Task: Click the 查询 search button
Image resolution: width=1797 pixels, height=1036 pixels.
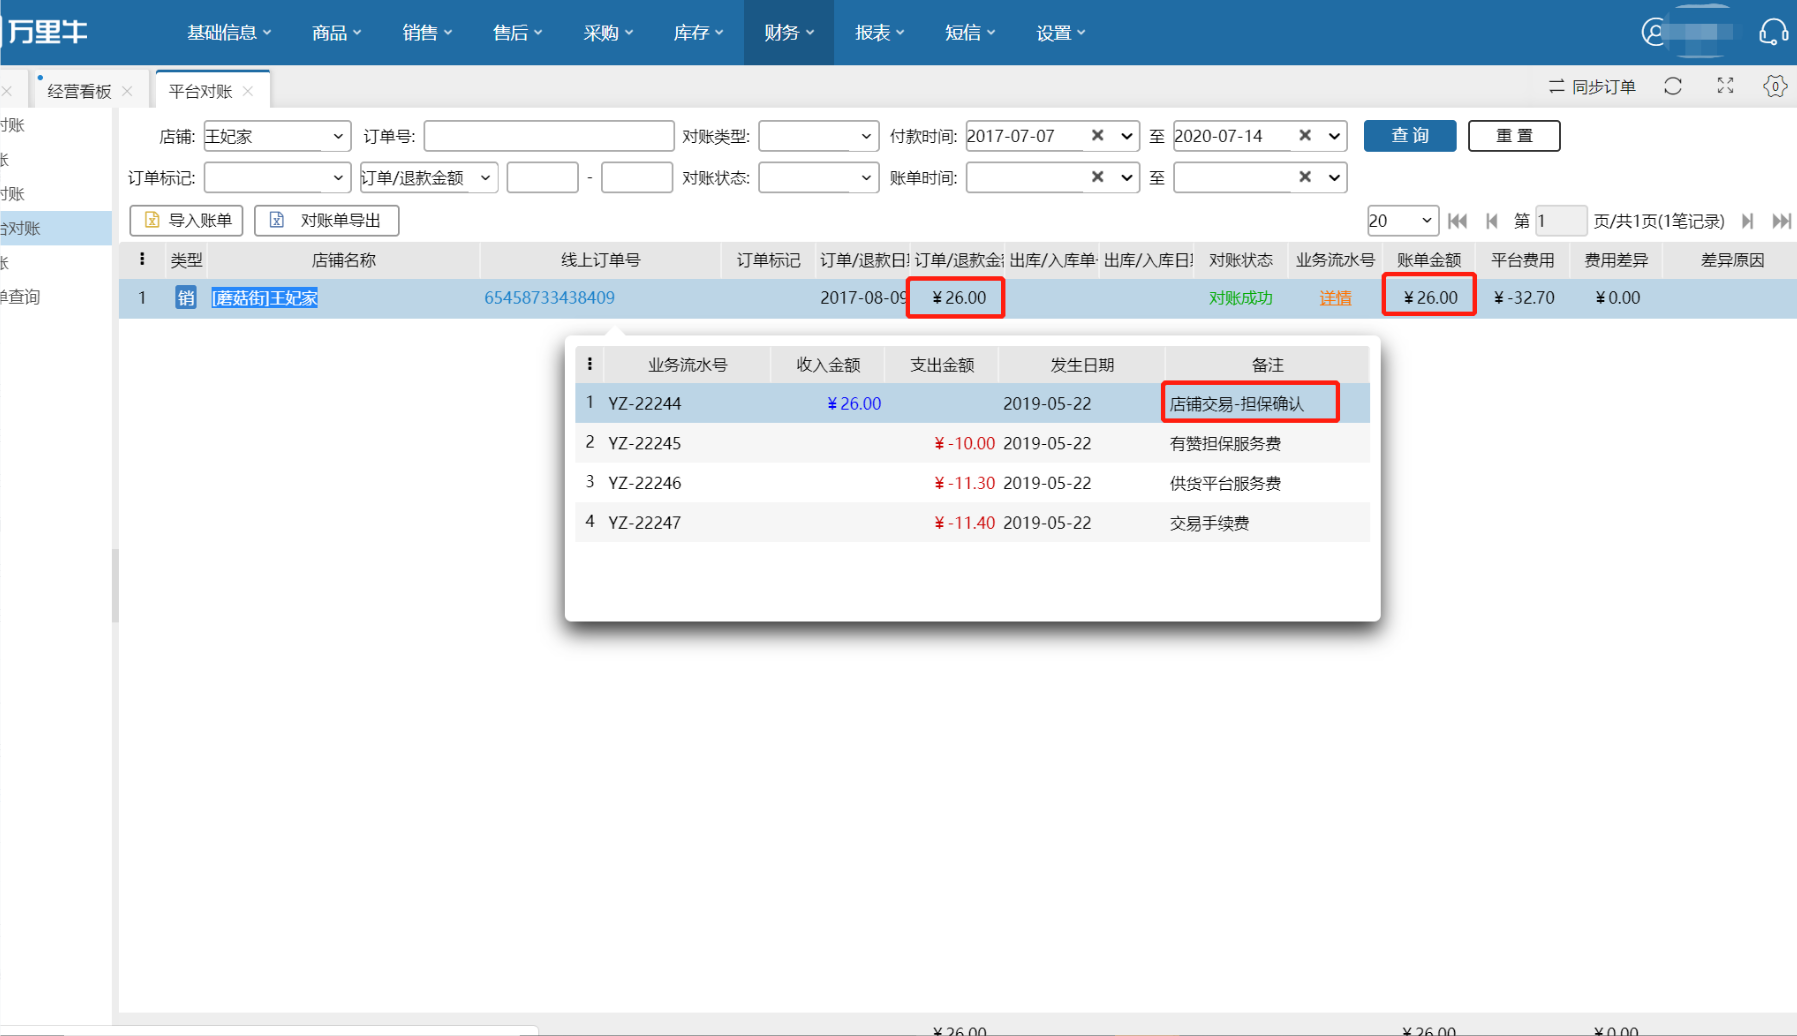Action: click(x=1410, y=135)
